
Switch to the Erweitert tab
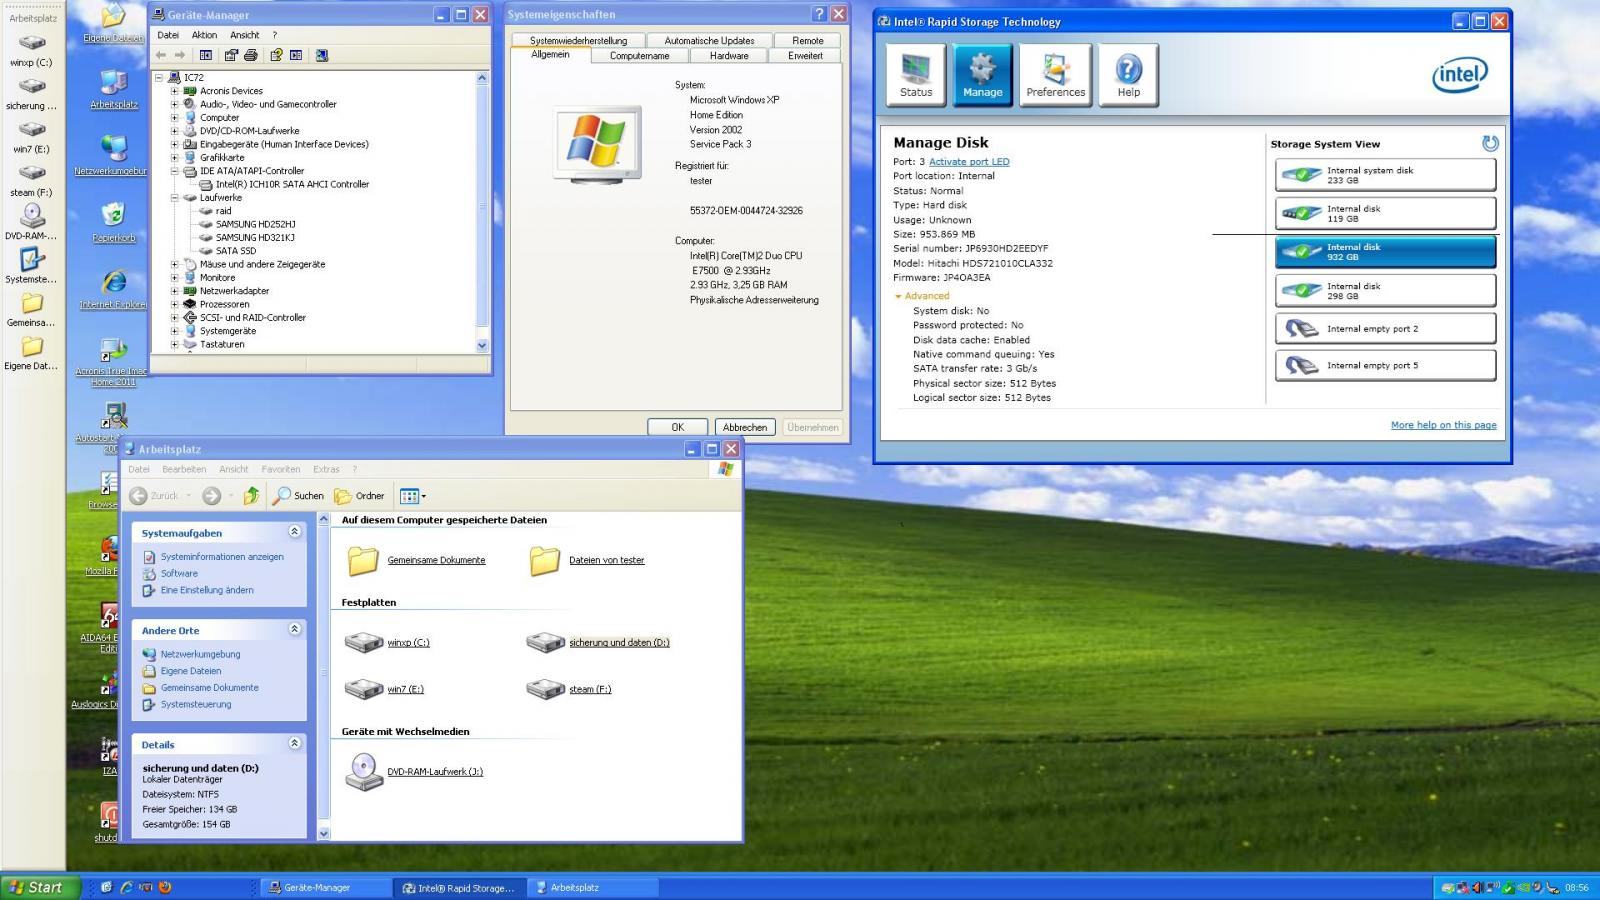[x=805, y=56]
